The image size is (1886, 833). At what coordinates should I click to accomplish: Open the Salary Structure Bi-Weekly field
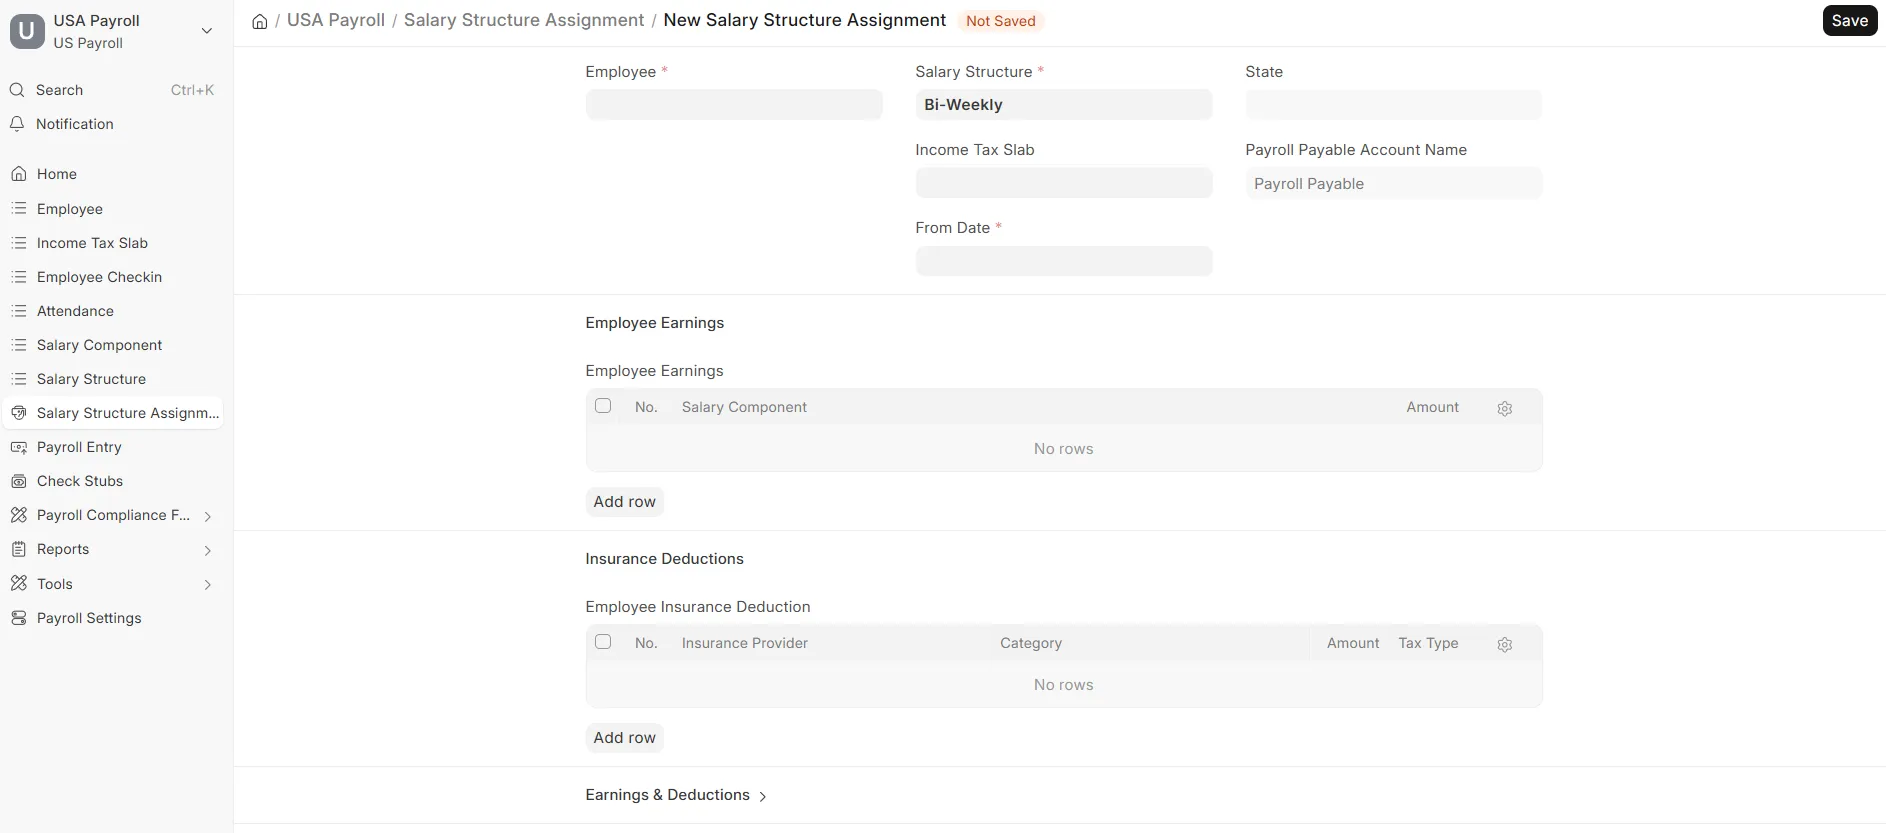(x=1064, y=105)
